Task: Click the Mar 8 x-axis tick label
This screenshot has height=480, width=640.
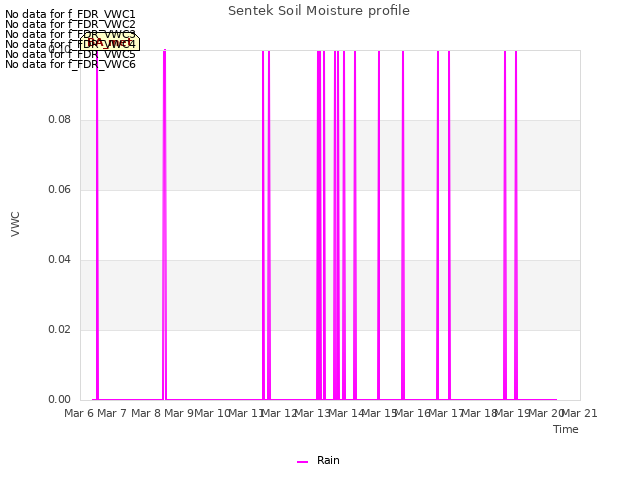Action: pos(145,413)
